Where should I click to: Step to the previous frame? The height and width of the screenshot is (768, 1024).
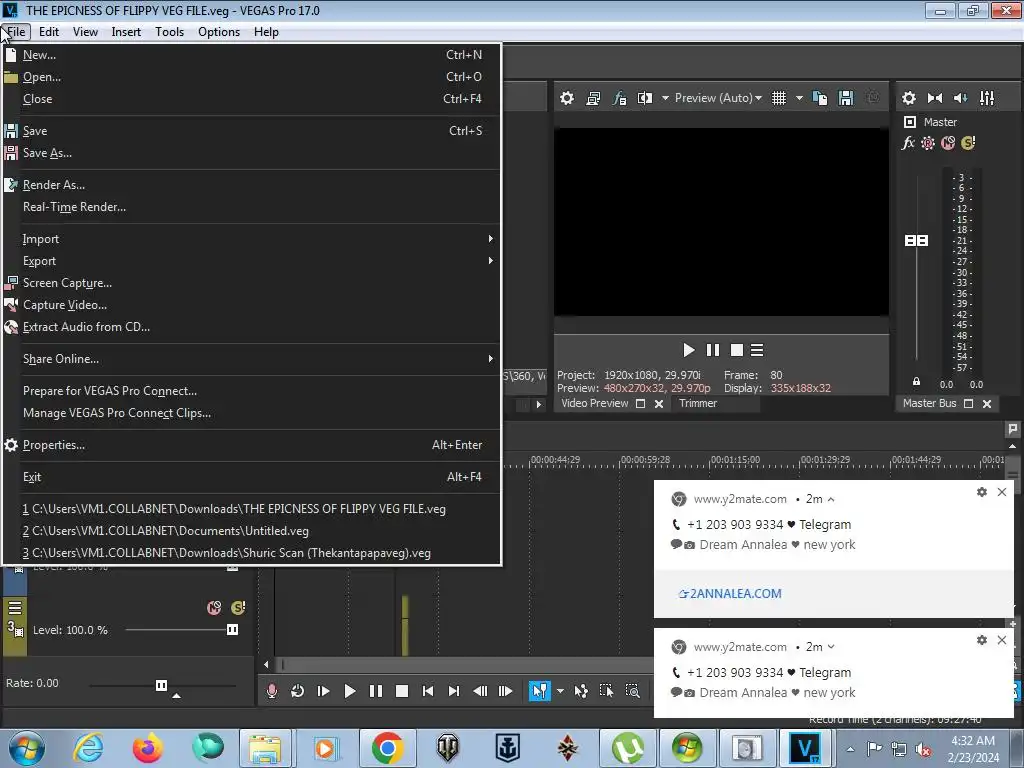(x=480, y=691)
